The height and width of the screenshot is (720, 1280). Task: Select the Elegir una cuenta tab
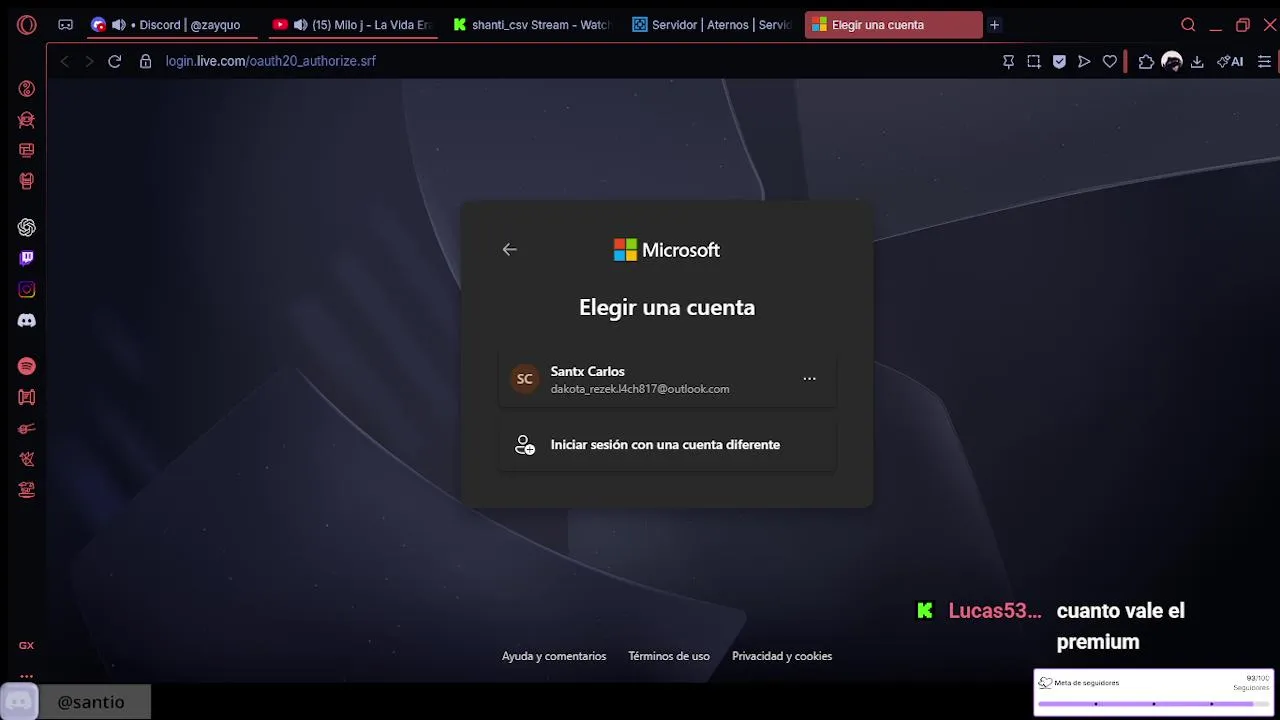pos(894,25)
